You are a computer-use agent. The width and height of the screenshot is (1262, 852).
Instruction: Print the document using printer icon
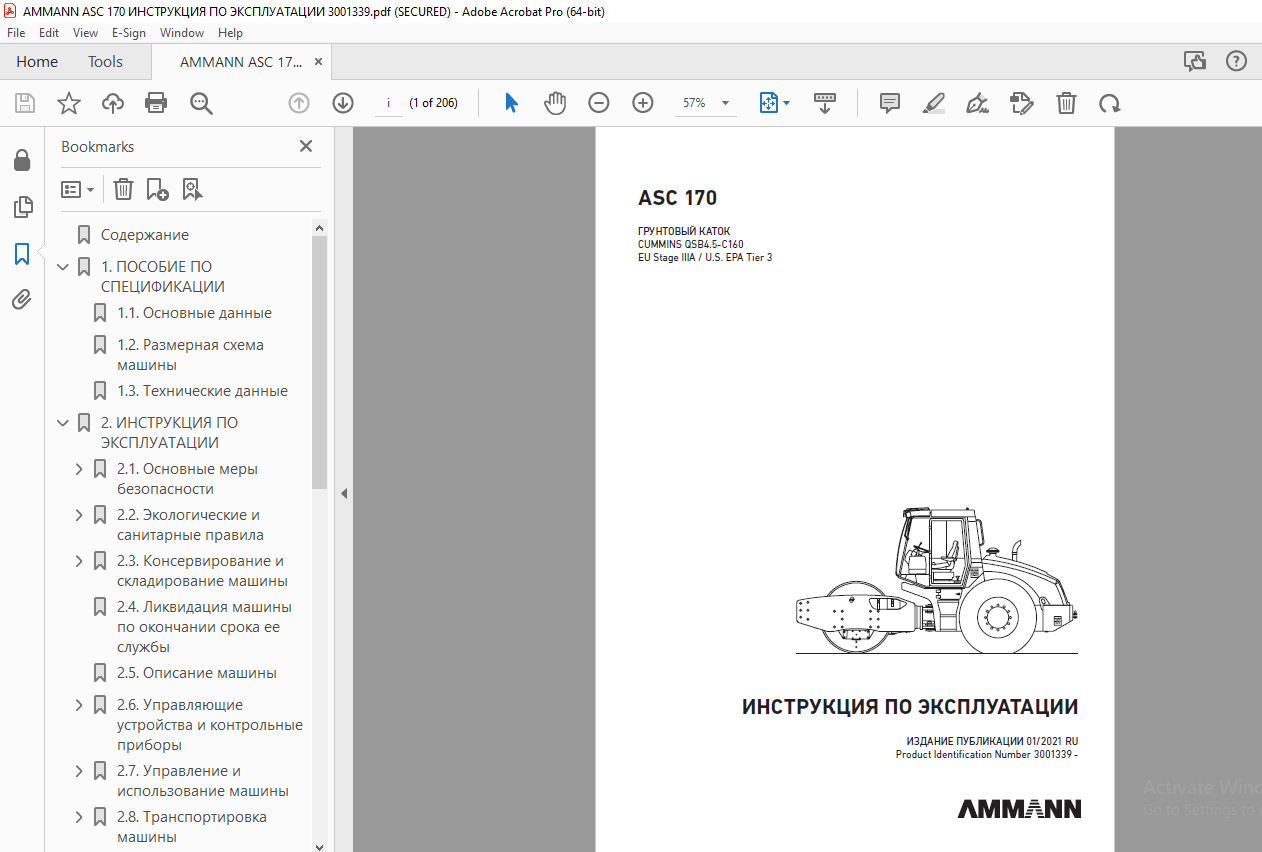[x=156, y=103]
